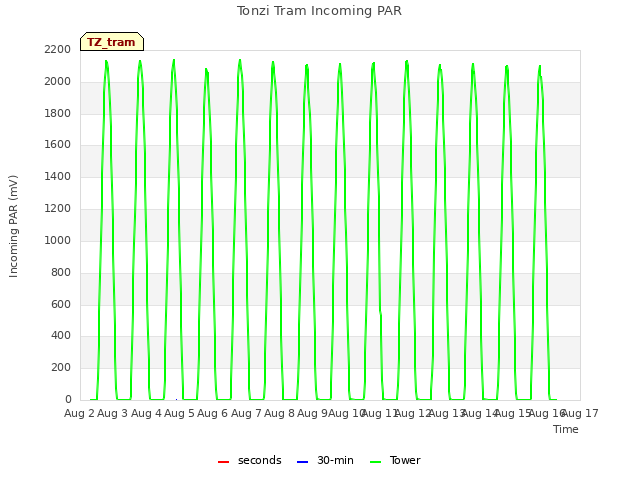
Task: Select the blue 30-min legend swatch
Action: coord(302,462)
